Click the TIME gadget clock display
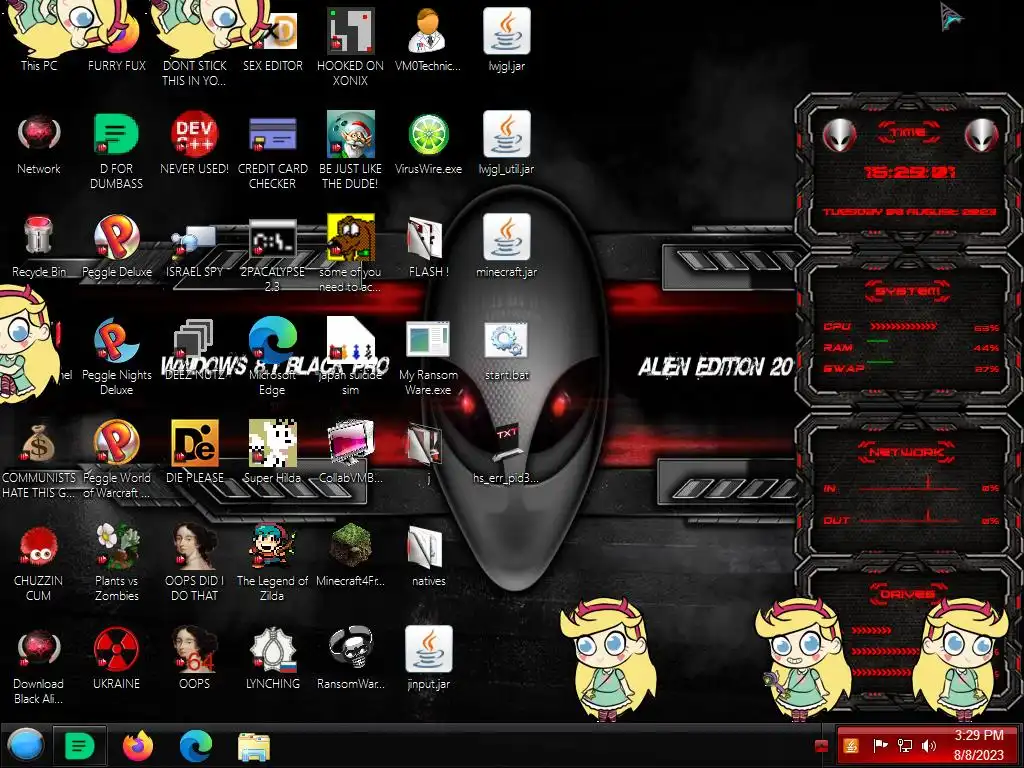 coord(909,172)
